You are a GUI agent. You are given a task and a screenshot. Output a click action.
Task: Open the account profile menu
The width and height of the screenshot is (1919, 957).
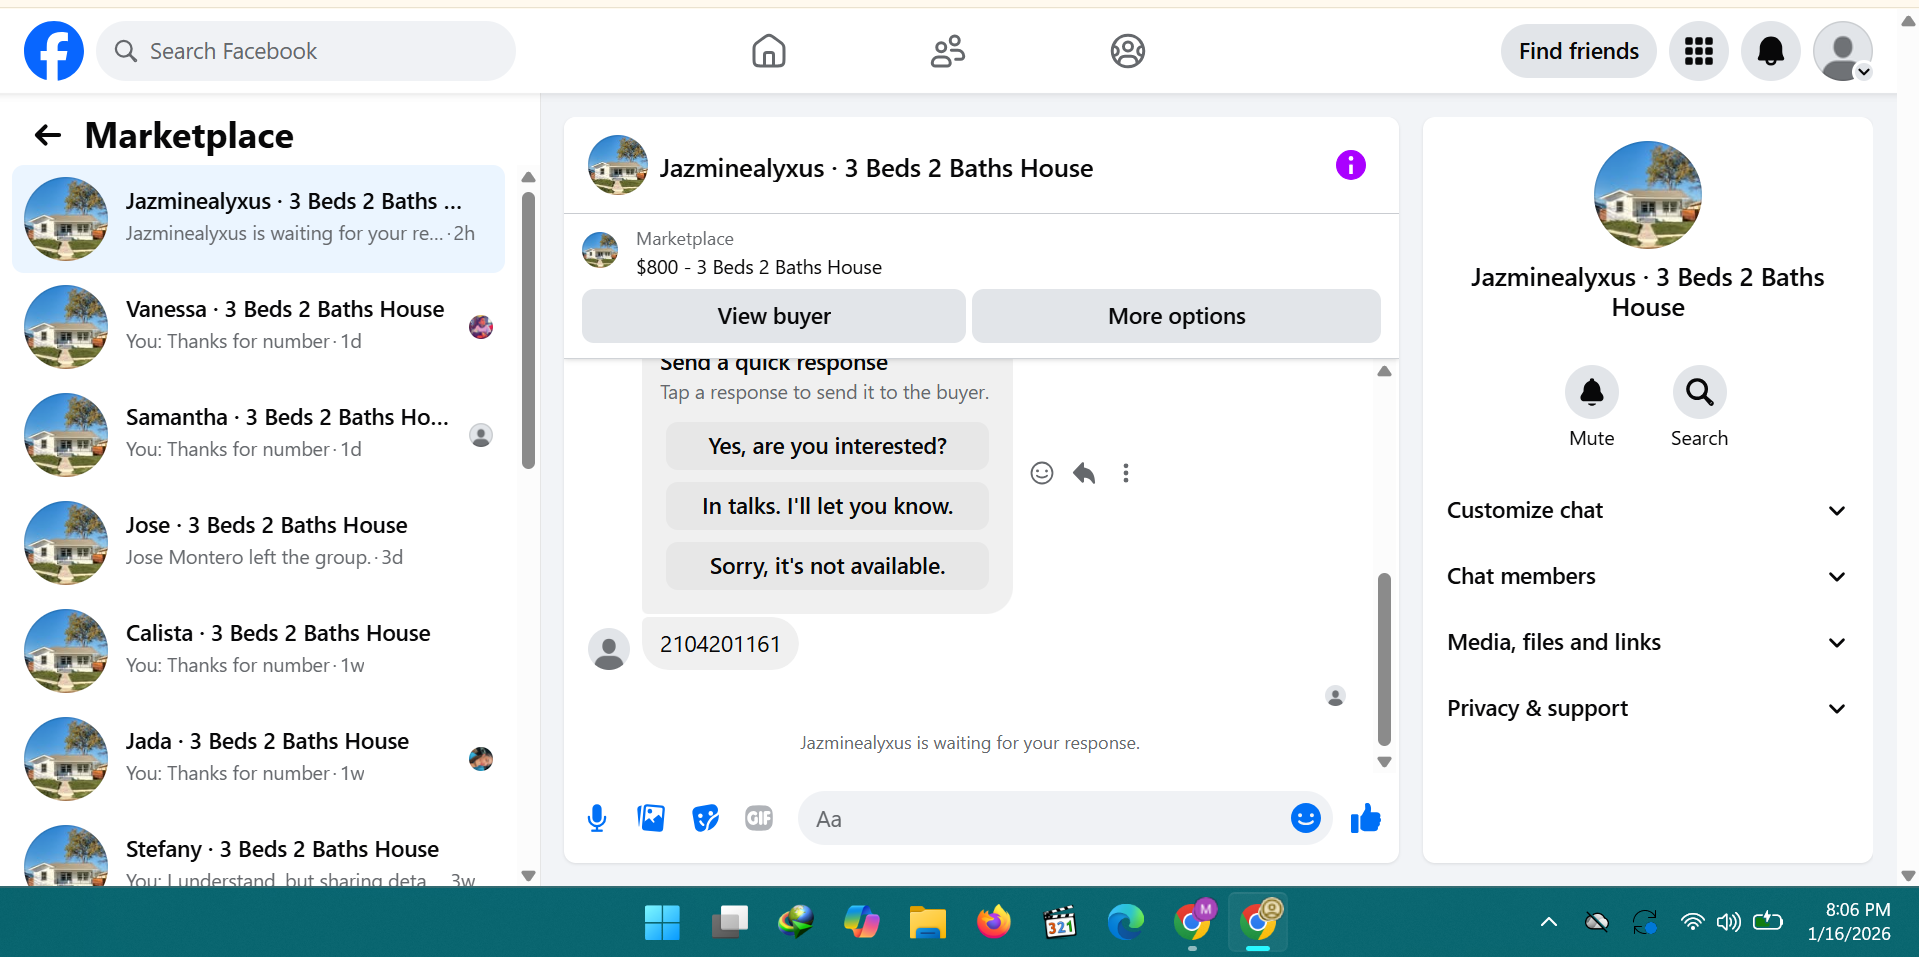tap(1842, 51)
